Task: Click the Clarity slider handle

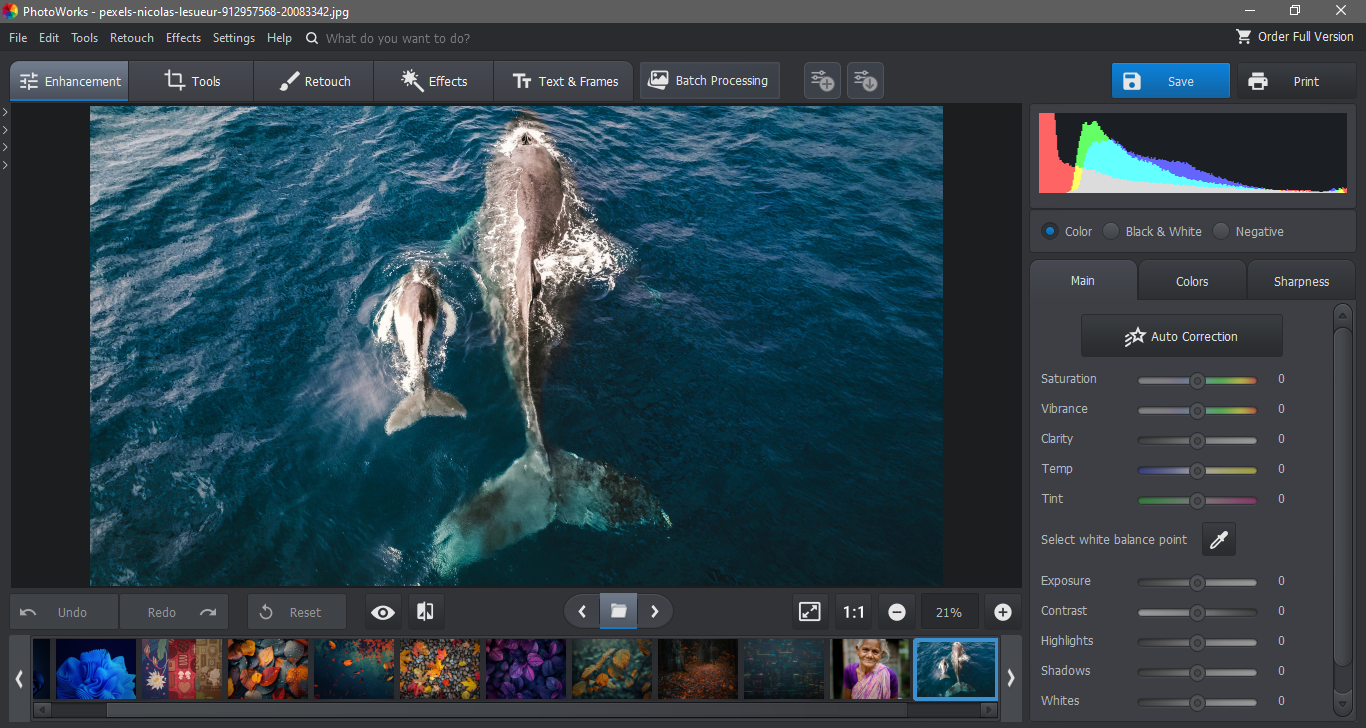Action: pyautogui.click(x=1197, y=440)
